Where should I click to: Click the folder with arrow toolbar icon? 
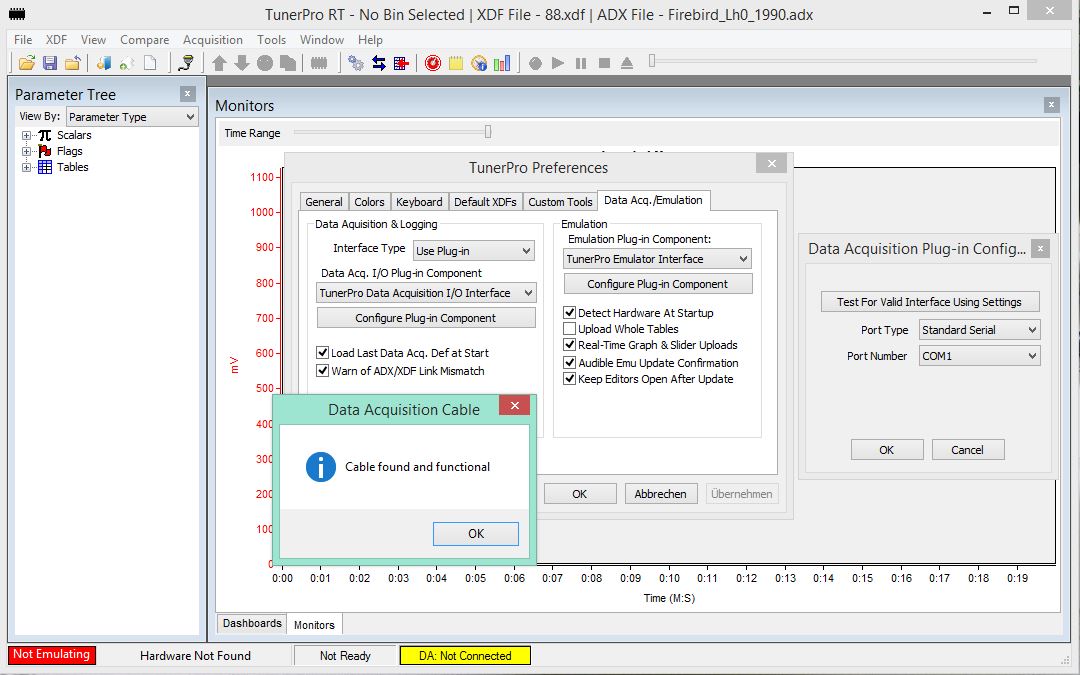tap(72, 63)
